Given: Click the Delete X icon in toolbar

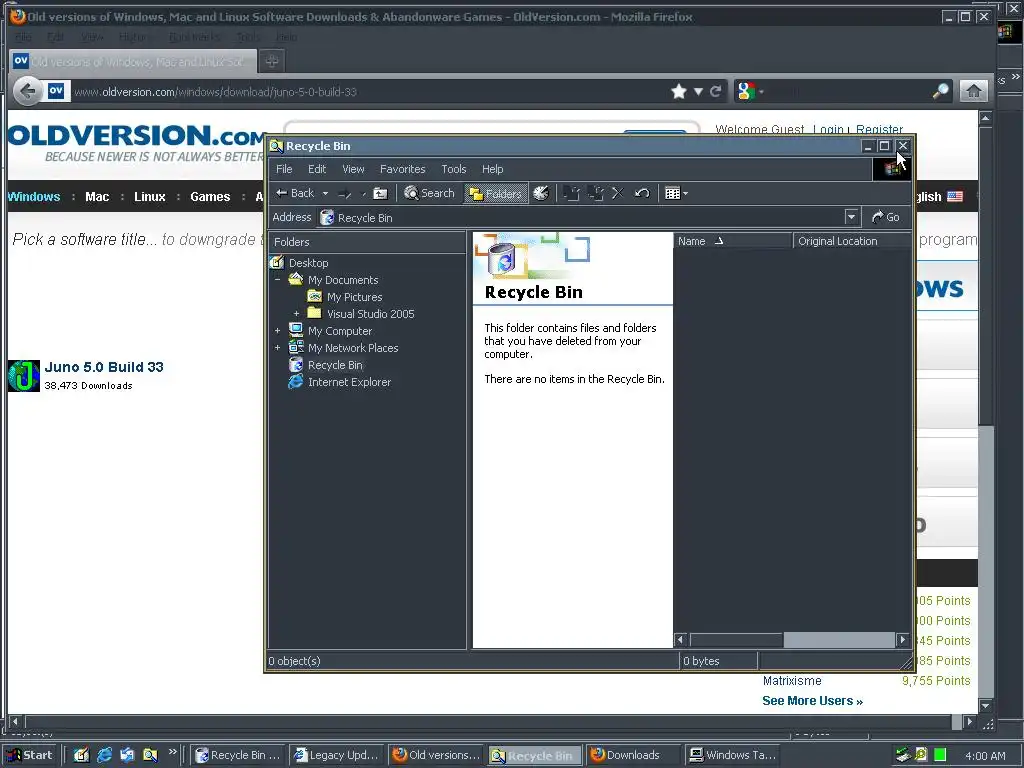Looking at the screenshot, I should [x=618, y=193].
